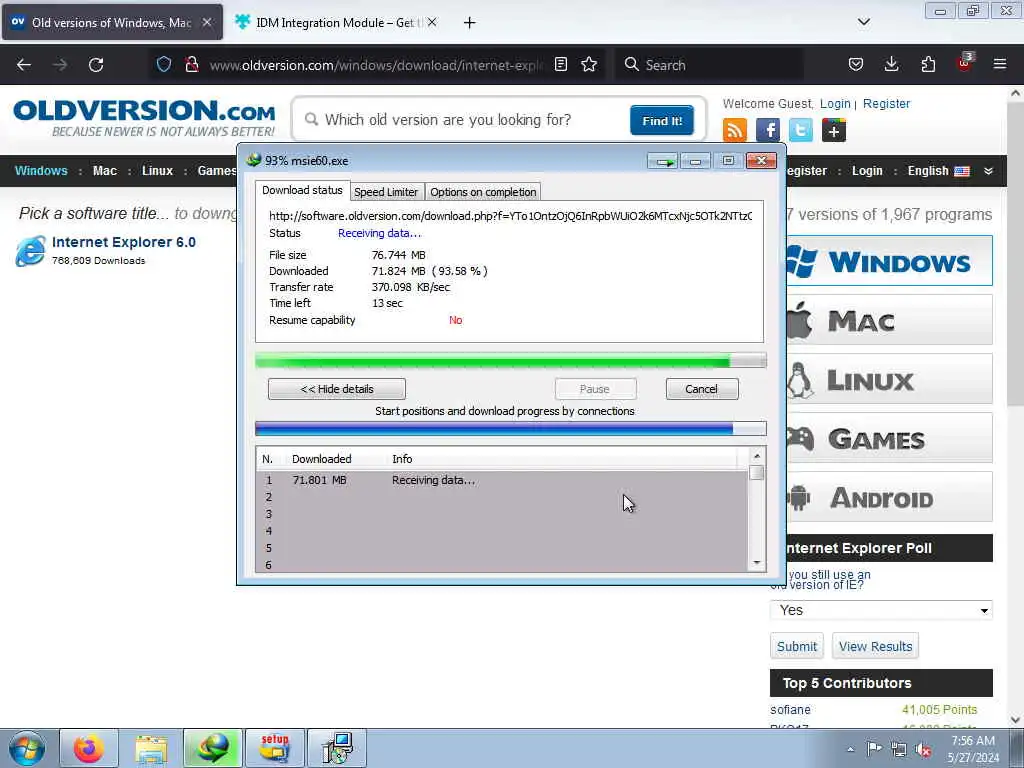Screen dimensions: 1024x768
Task: Click the connections list scroll down arrow
Action: click(757, 563)
